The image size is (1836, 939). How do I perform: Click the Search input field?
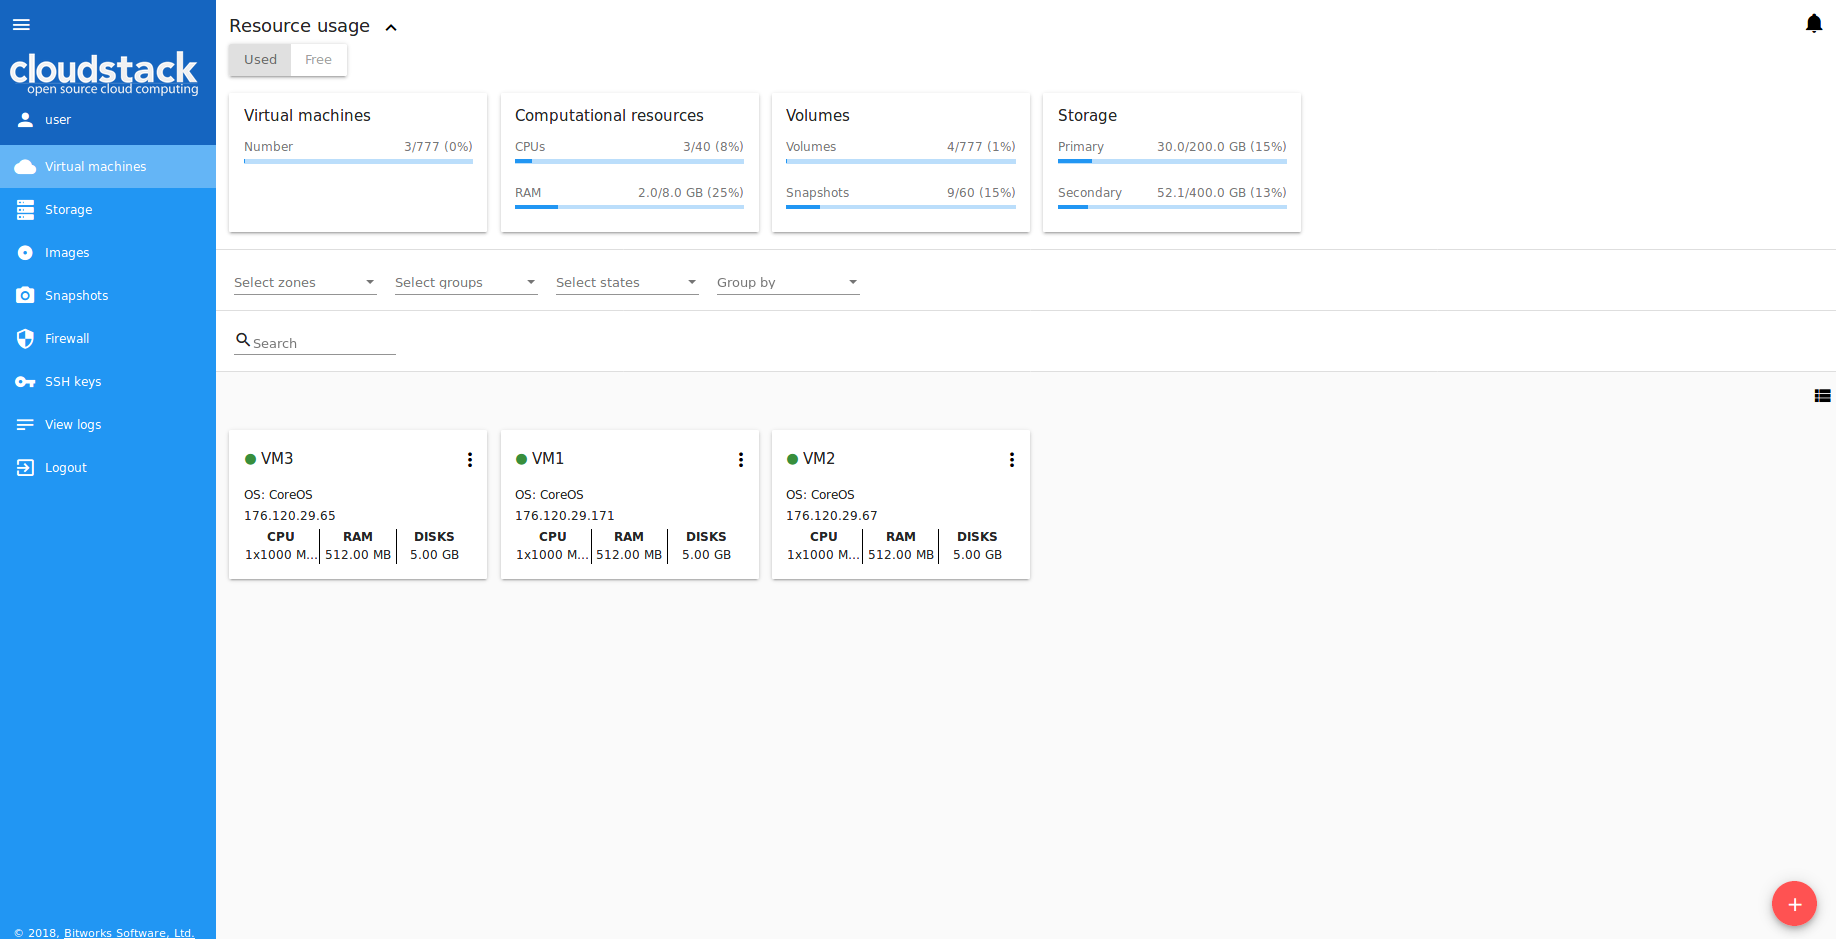322,343
